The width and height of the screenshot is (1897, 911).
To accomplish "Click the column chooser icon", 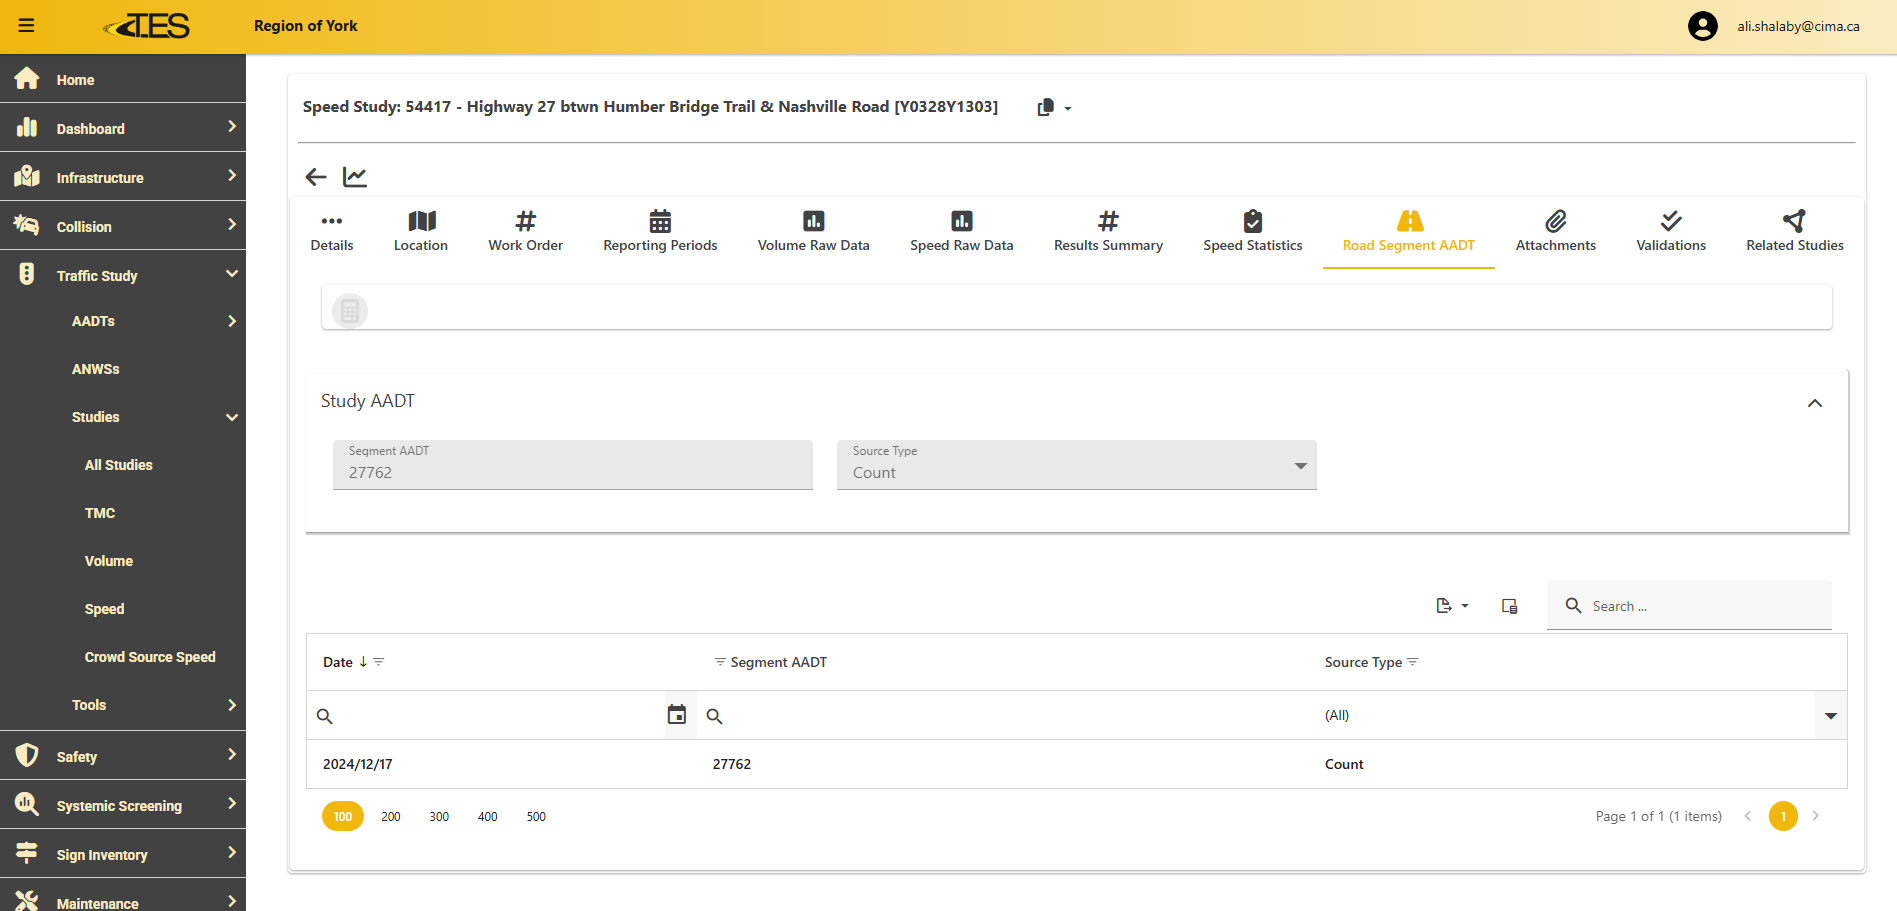I will (1510, 606).
